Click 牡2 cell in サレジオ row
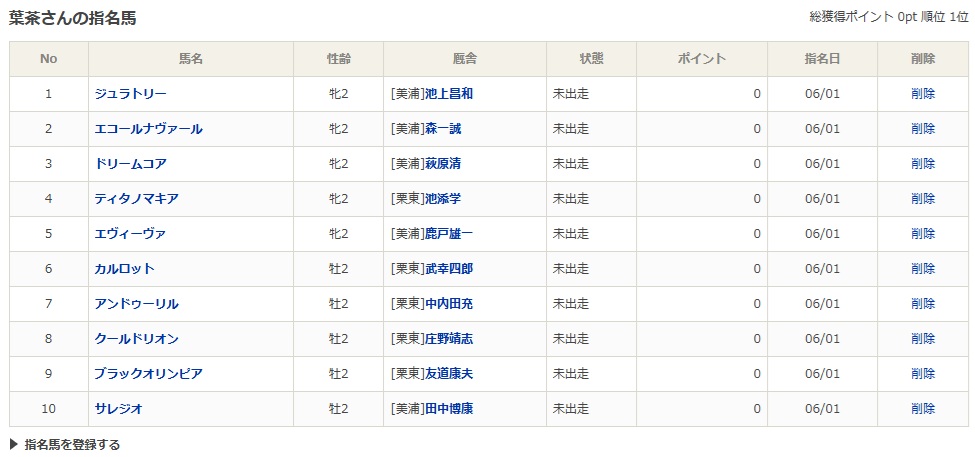 tap(338, 409)
